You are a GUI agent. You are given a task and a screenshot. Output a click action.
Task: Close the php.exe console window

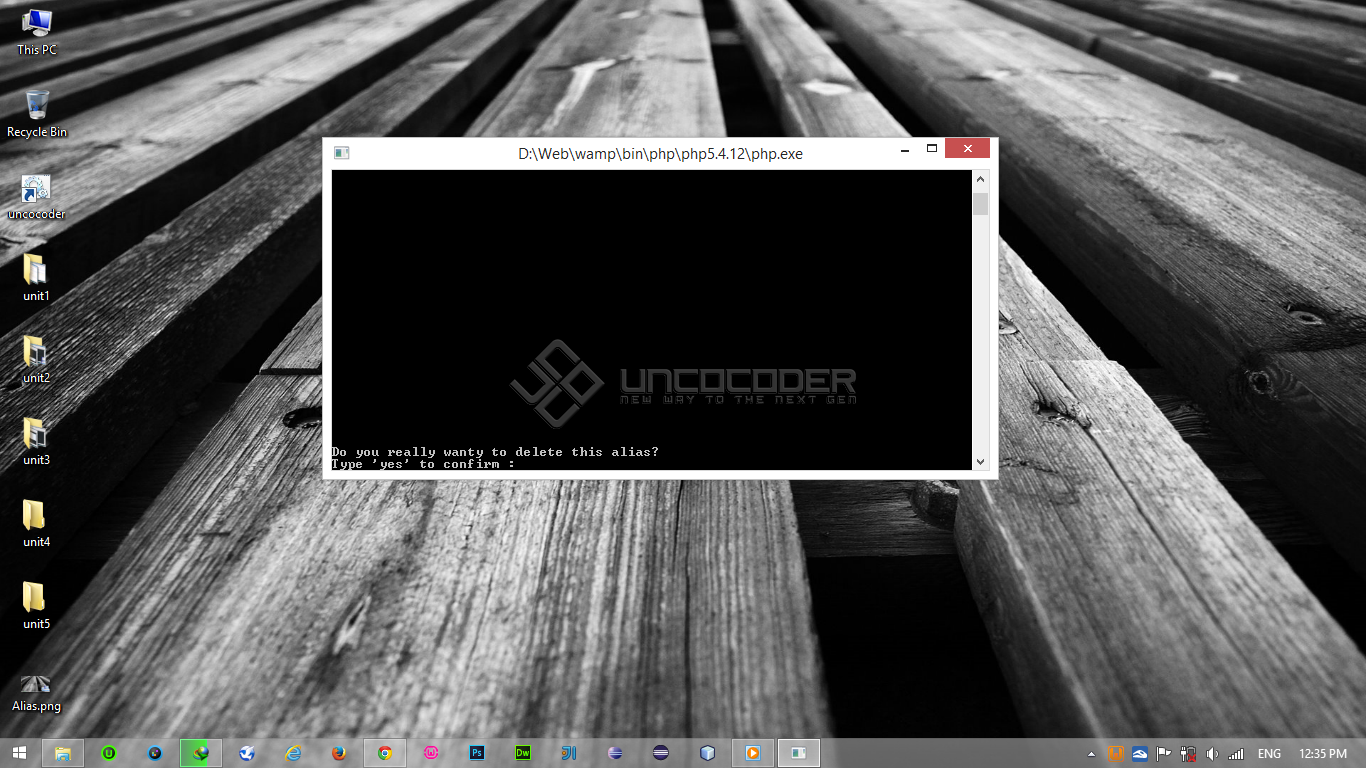967,149
